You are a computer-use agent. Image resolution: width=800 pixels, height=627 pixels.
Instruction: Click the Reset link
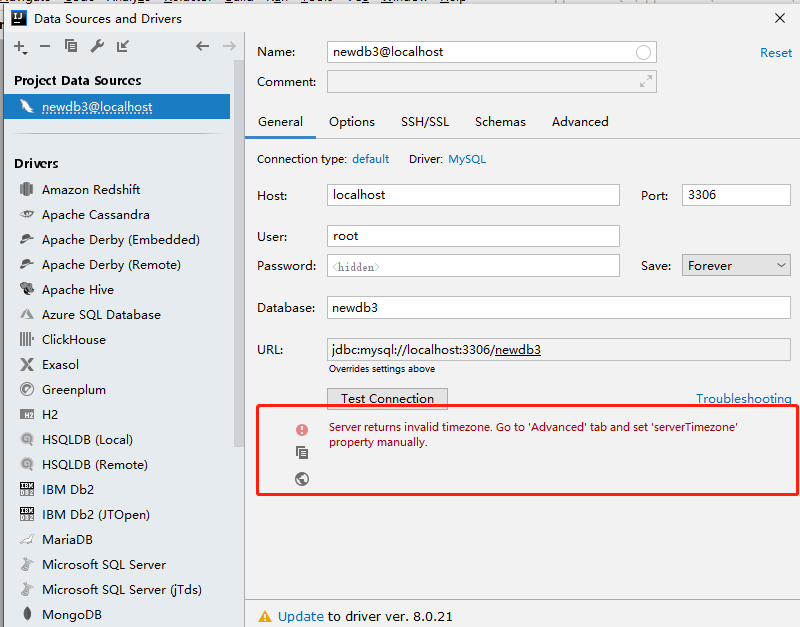(x=776, y=53)
